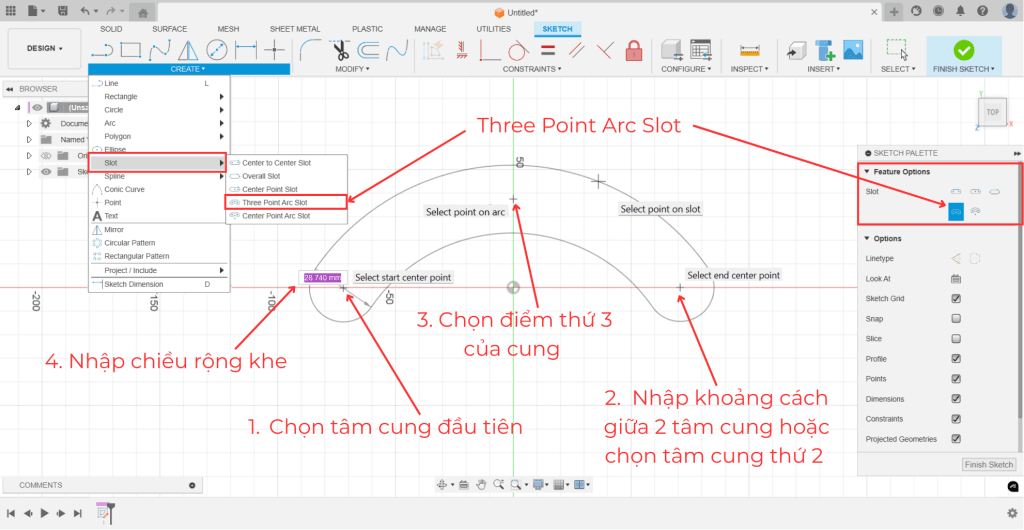
Task: Select Three Point Arc Slot menu item
Action: [274, 202]
